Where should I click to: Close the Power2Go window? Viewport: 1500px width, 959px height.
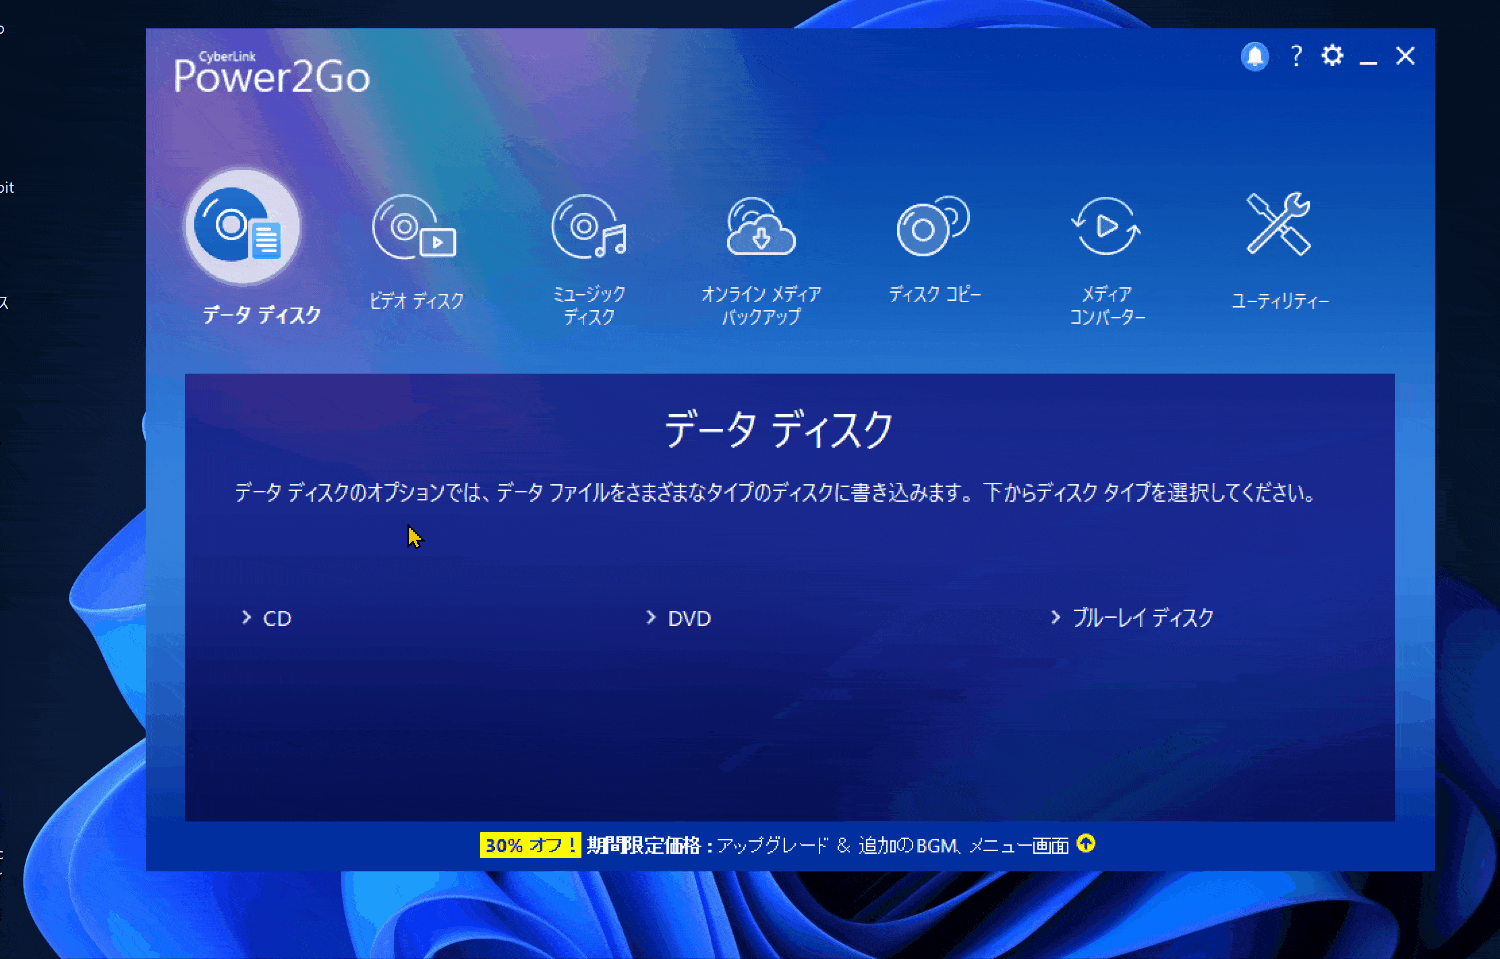point(1405,56)
